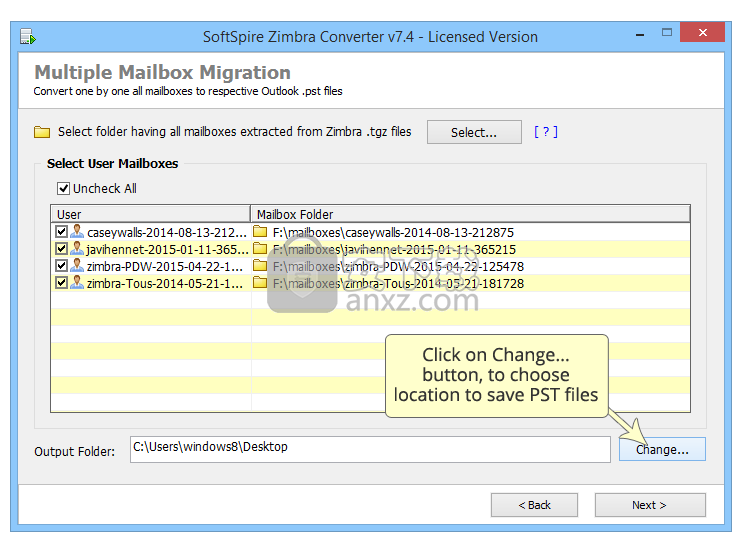The width and height of the screenshot is (750, 549).
Task: Sort by the User column header
Action: click(150, 214)
